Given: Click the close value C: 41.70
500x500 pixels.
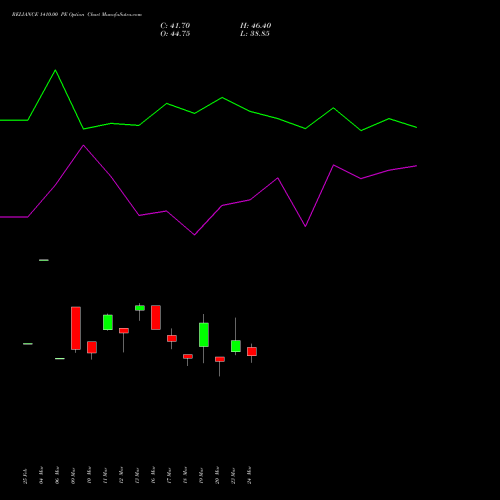Looking at the screenshot, I should pyautogui.click(x=175, y=26).
